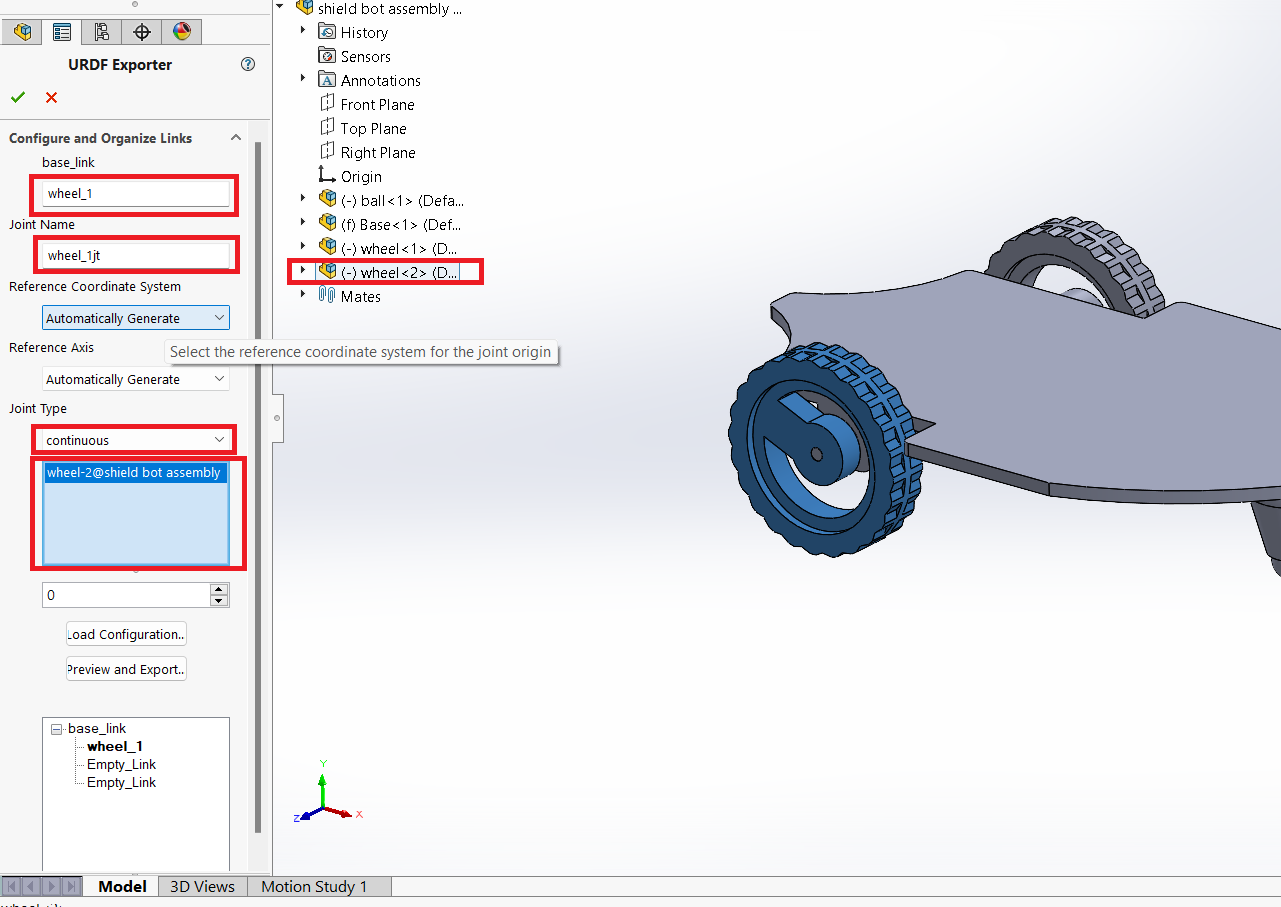Click the Joint Name text field
Viewport: 1281px width, 907px height.
point(136,255)
